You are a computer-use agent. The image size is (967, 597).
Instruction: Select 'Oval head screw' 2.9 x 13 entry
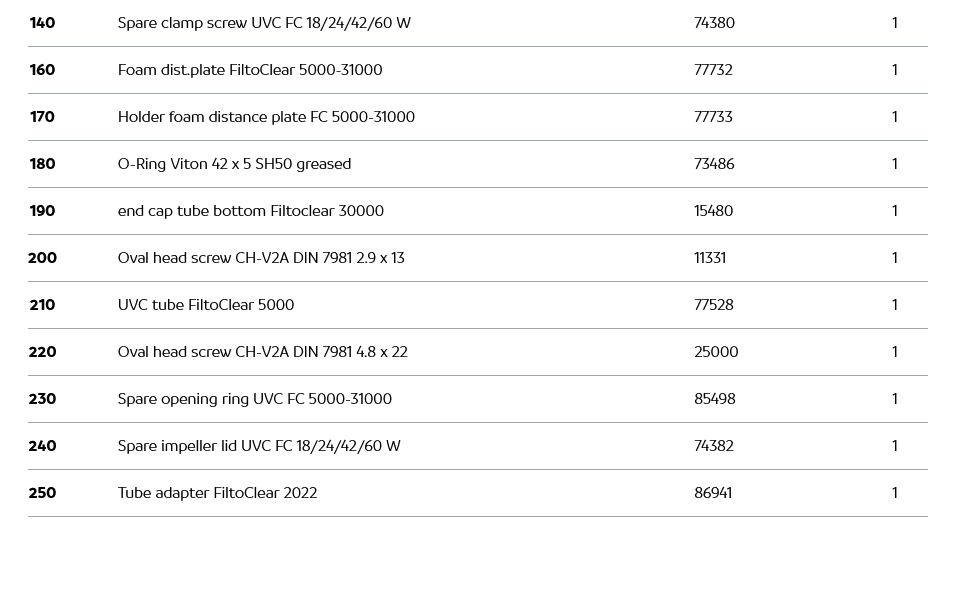(261, 258)
